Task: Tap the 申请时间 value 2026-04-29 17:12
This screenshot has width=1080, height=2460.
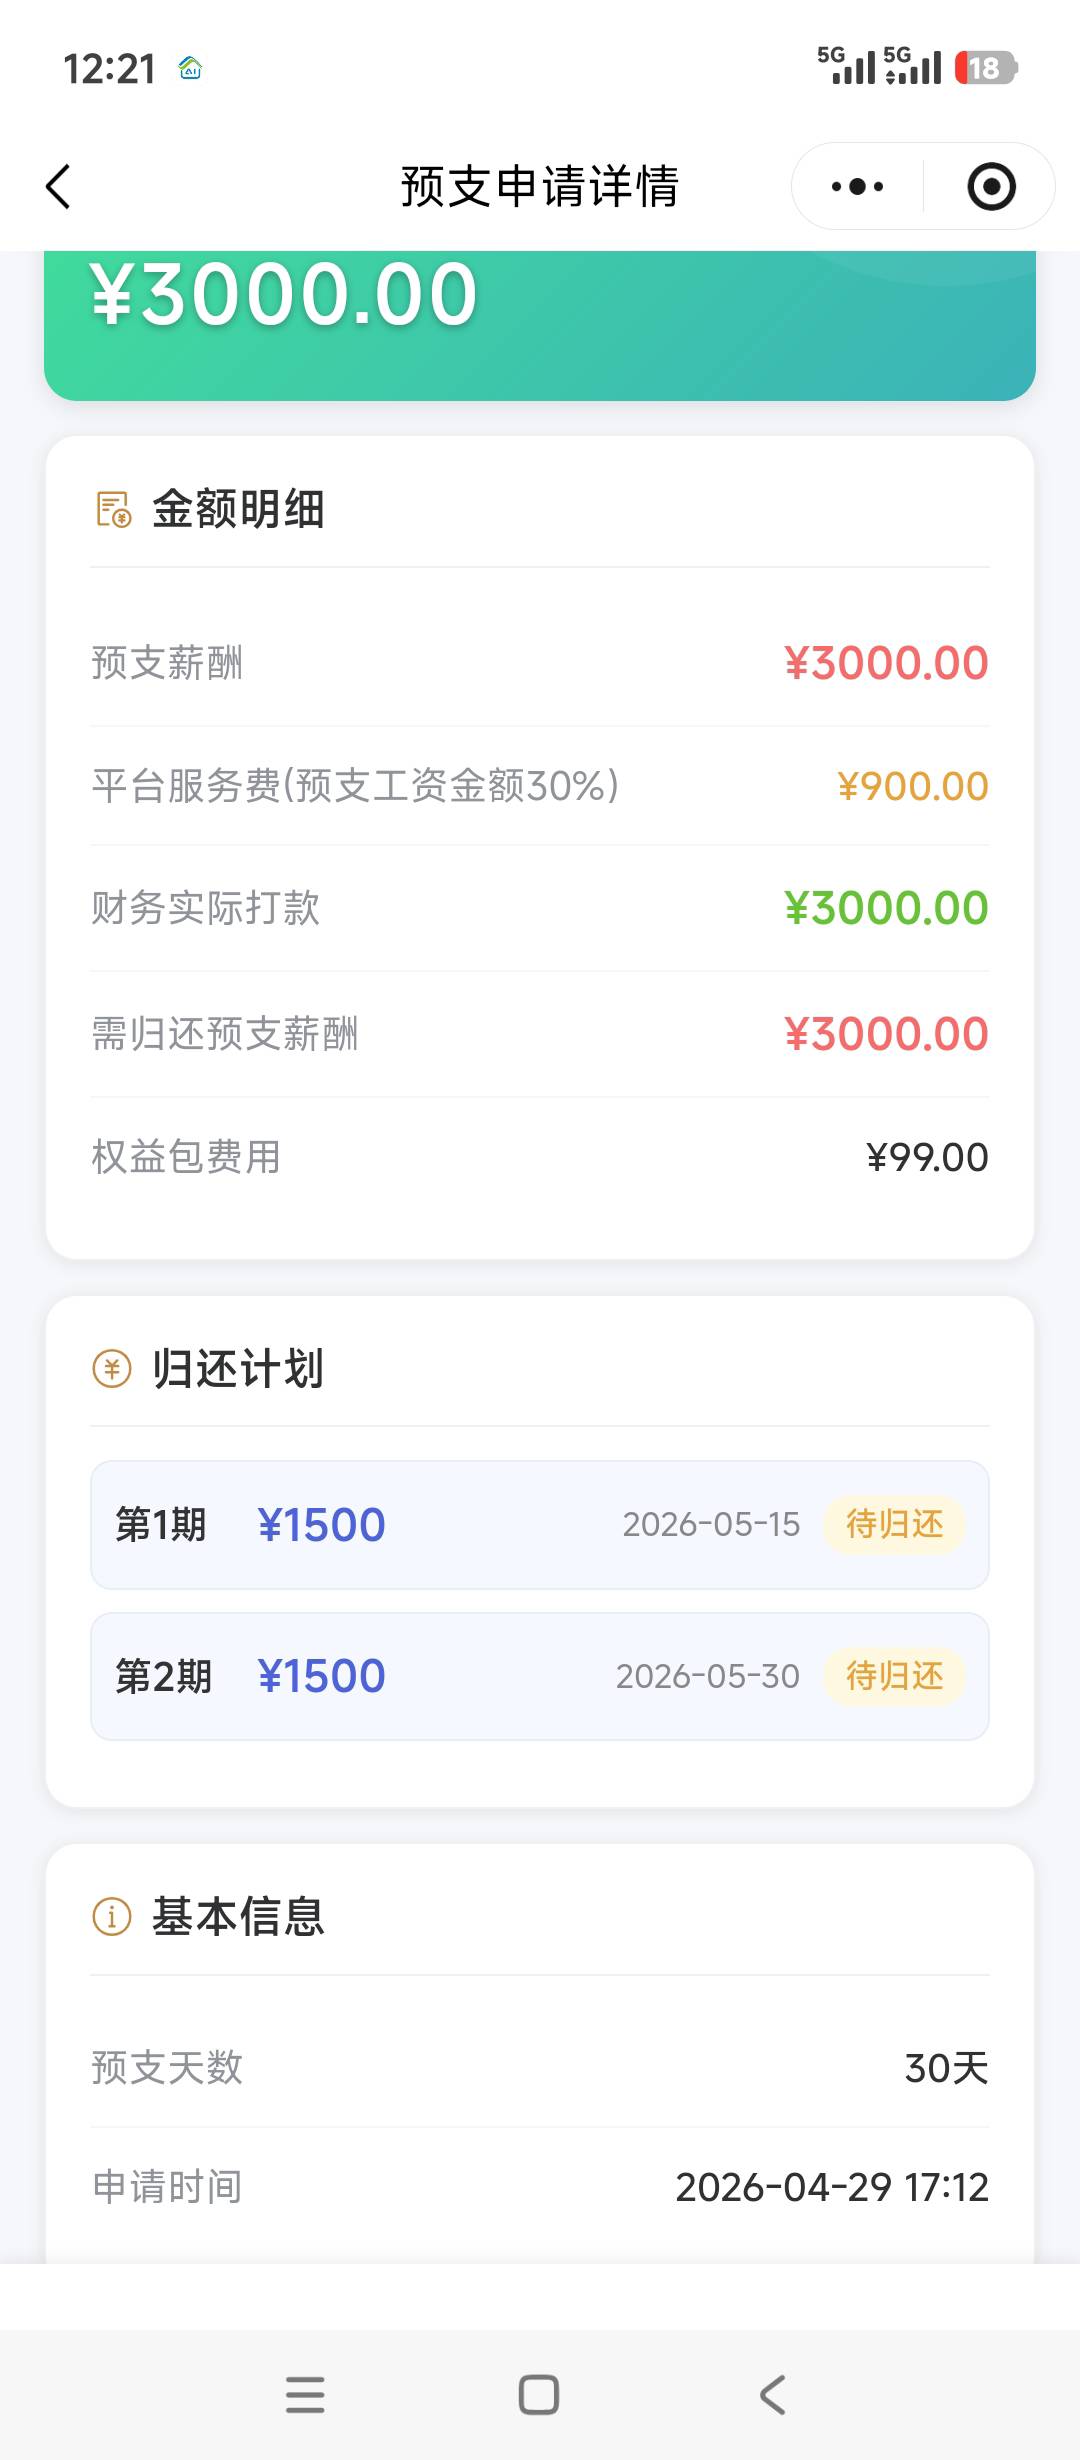Action: click(831, 2187)
